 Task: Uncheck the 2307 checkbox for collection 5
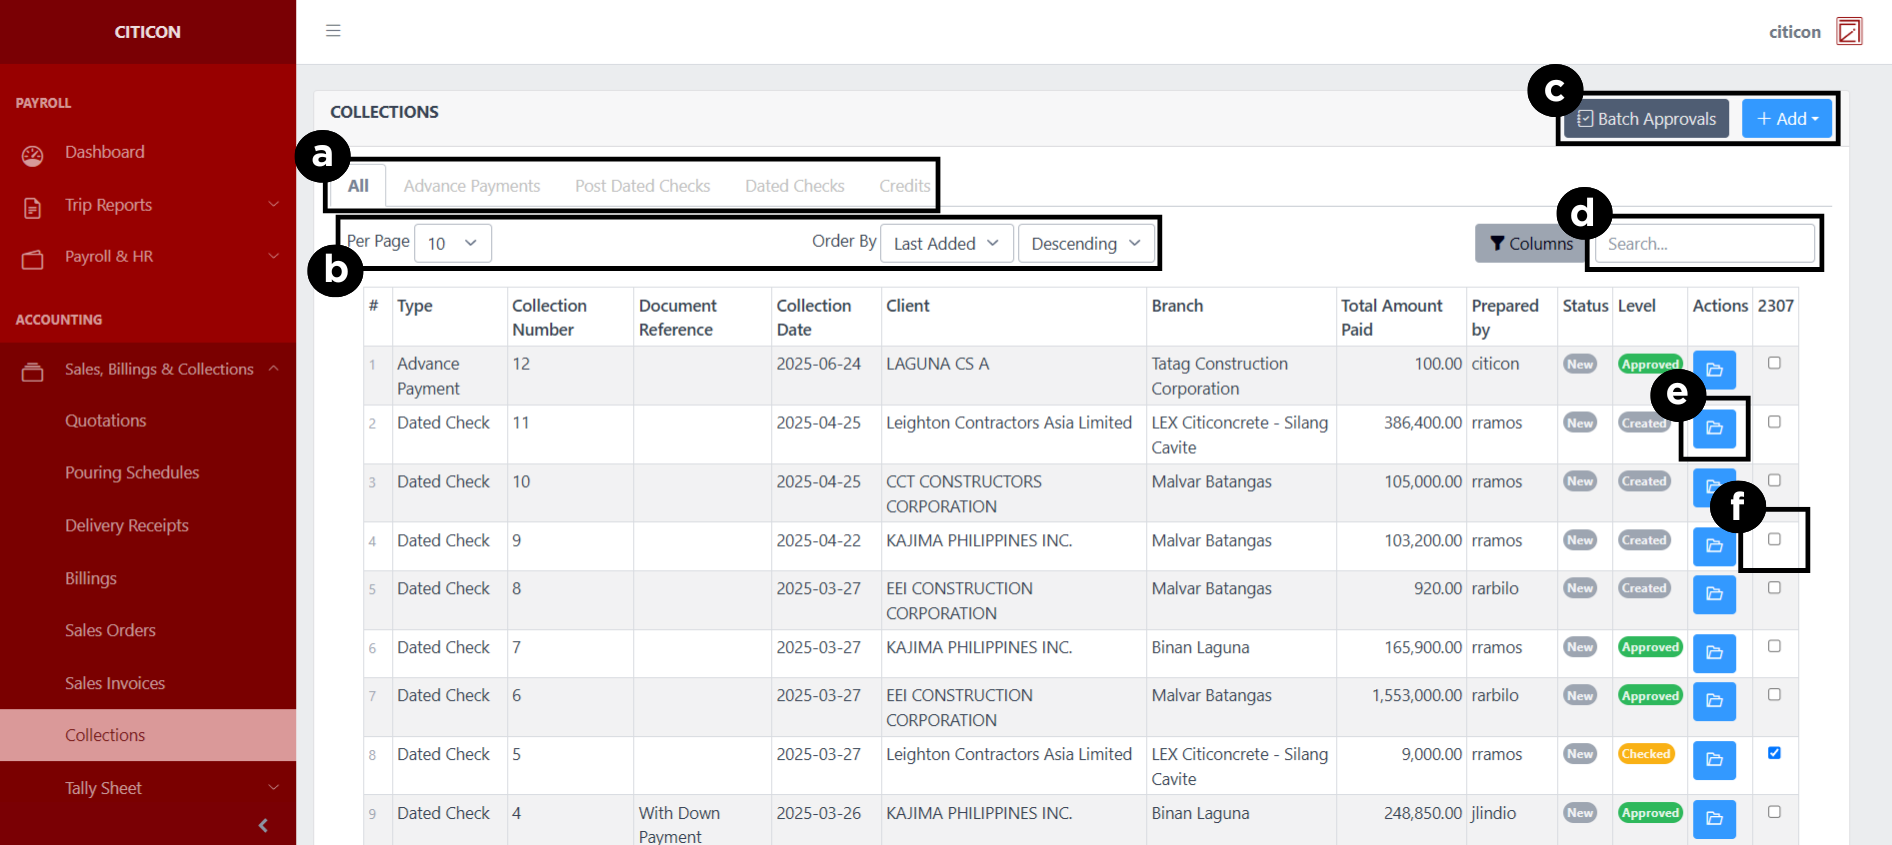(1774, 753)
